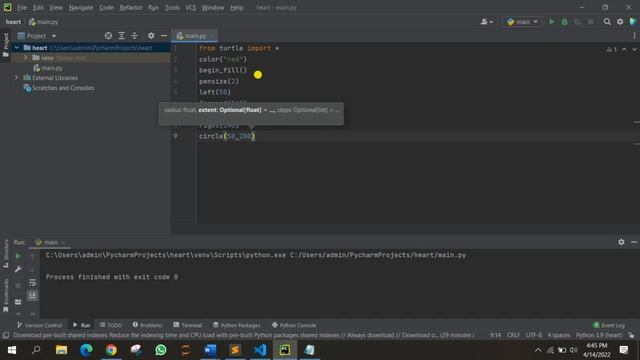Open the main run configuration dropdown
640x360 pixels.
(522, 22)
